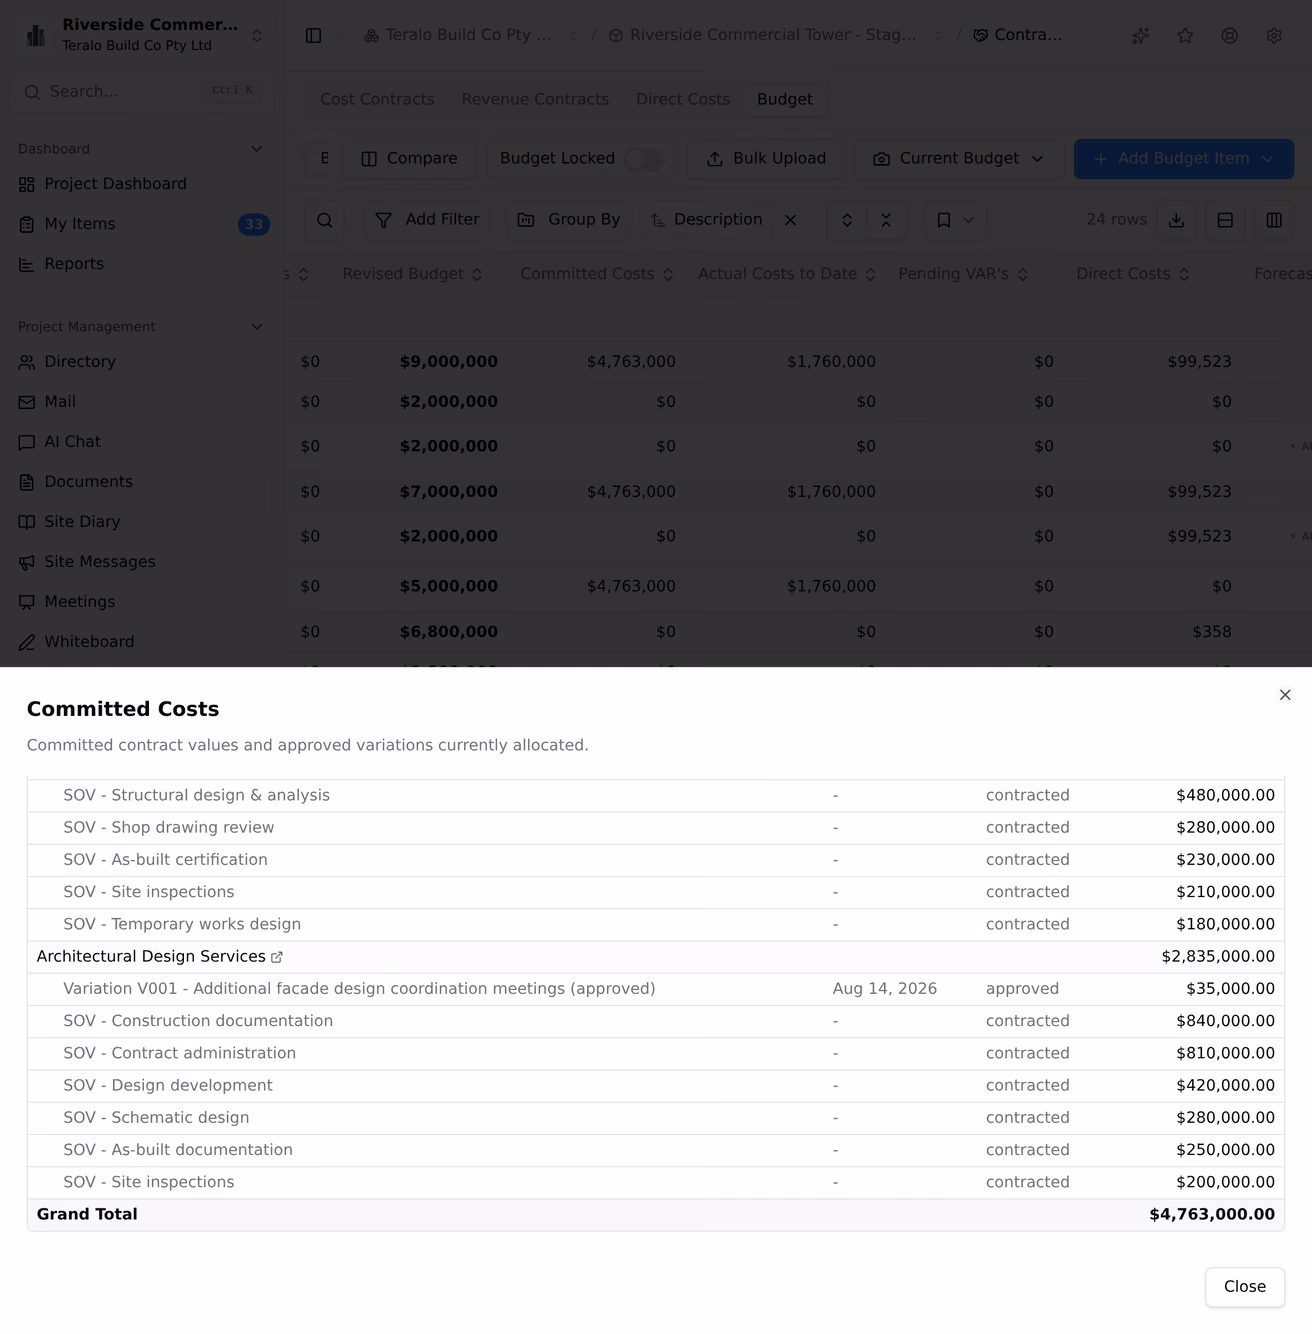
Task: Toggle the Budget Locked switch
Action: tap(643, 159)
